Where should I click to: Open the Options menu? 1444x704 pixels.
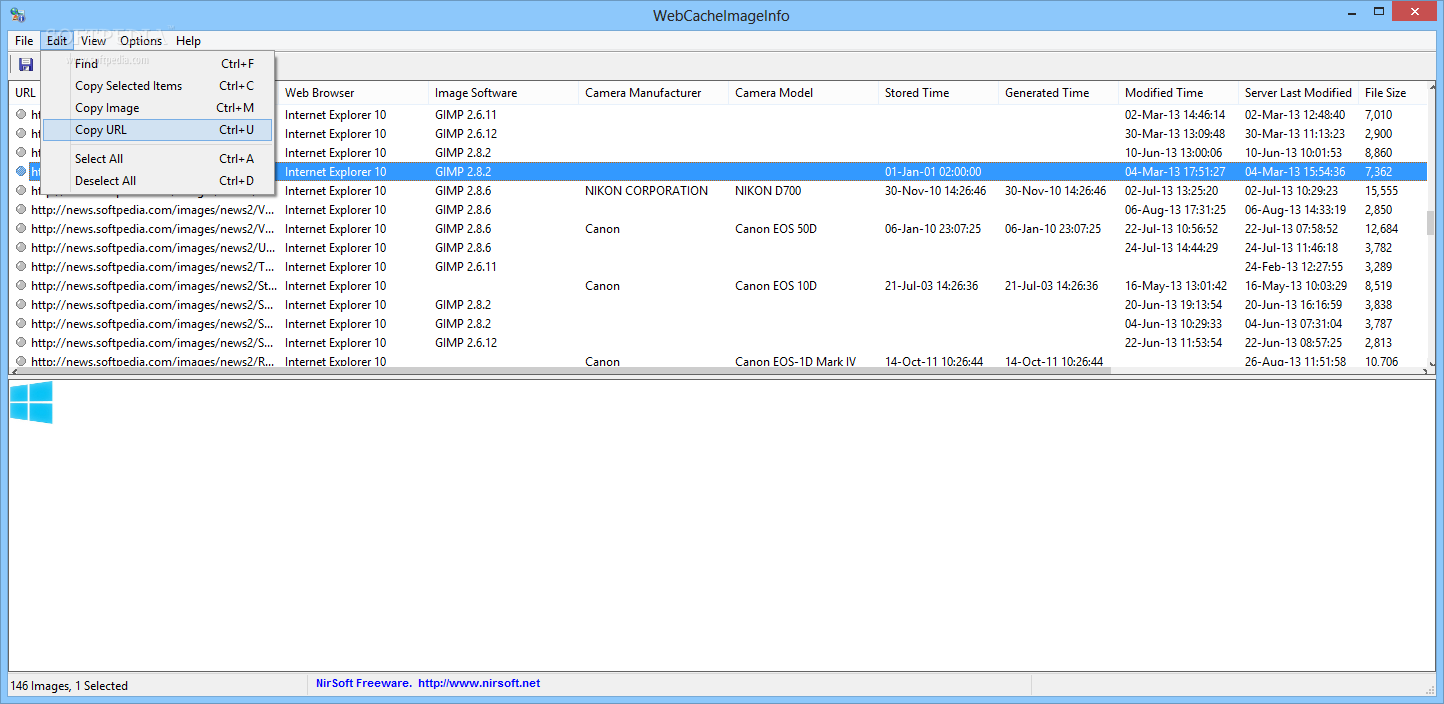tap(141, 41)
